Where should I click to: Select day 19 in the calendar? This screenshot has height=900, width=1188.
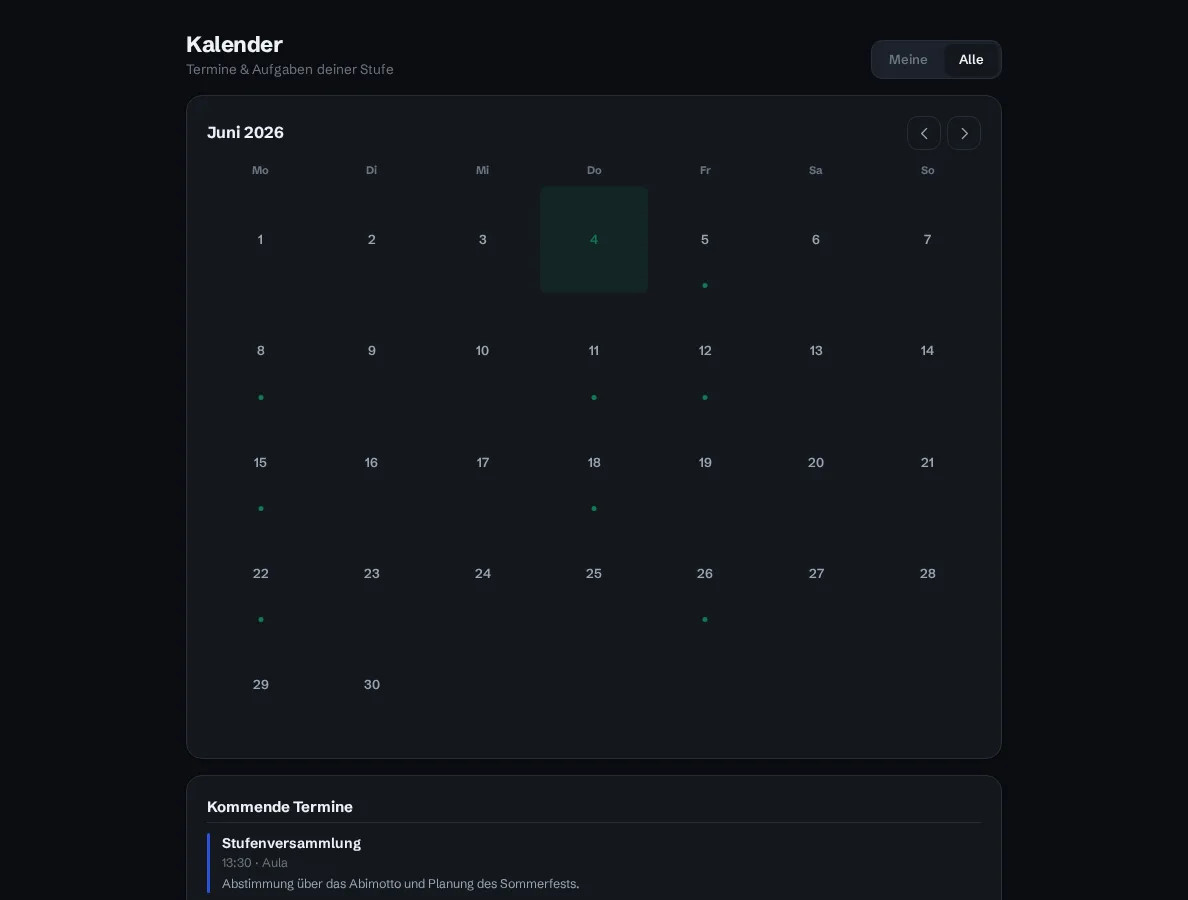click(705, 462)
